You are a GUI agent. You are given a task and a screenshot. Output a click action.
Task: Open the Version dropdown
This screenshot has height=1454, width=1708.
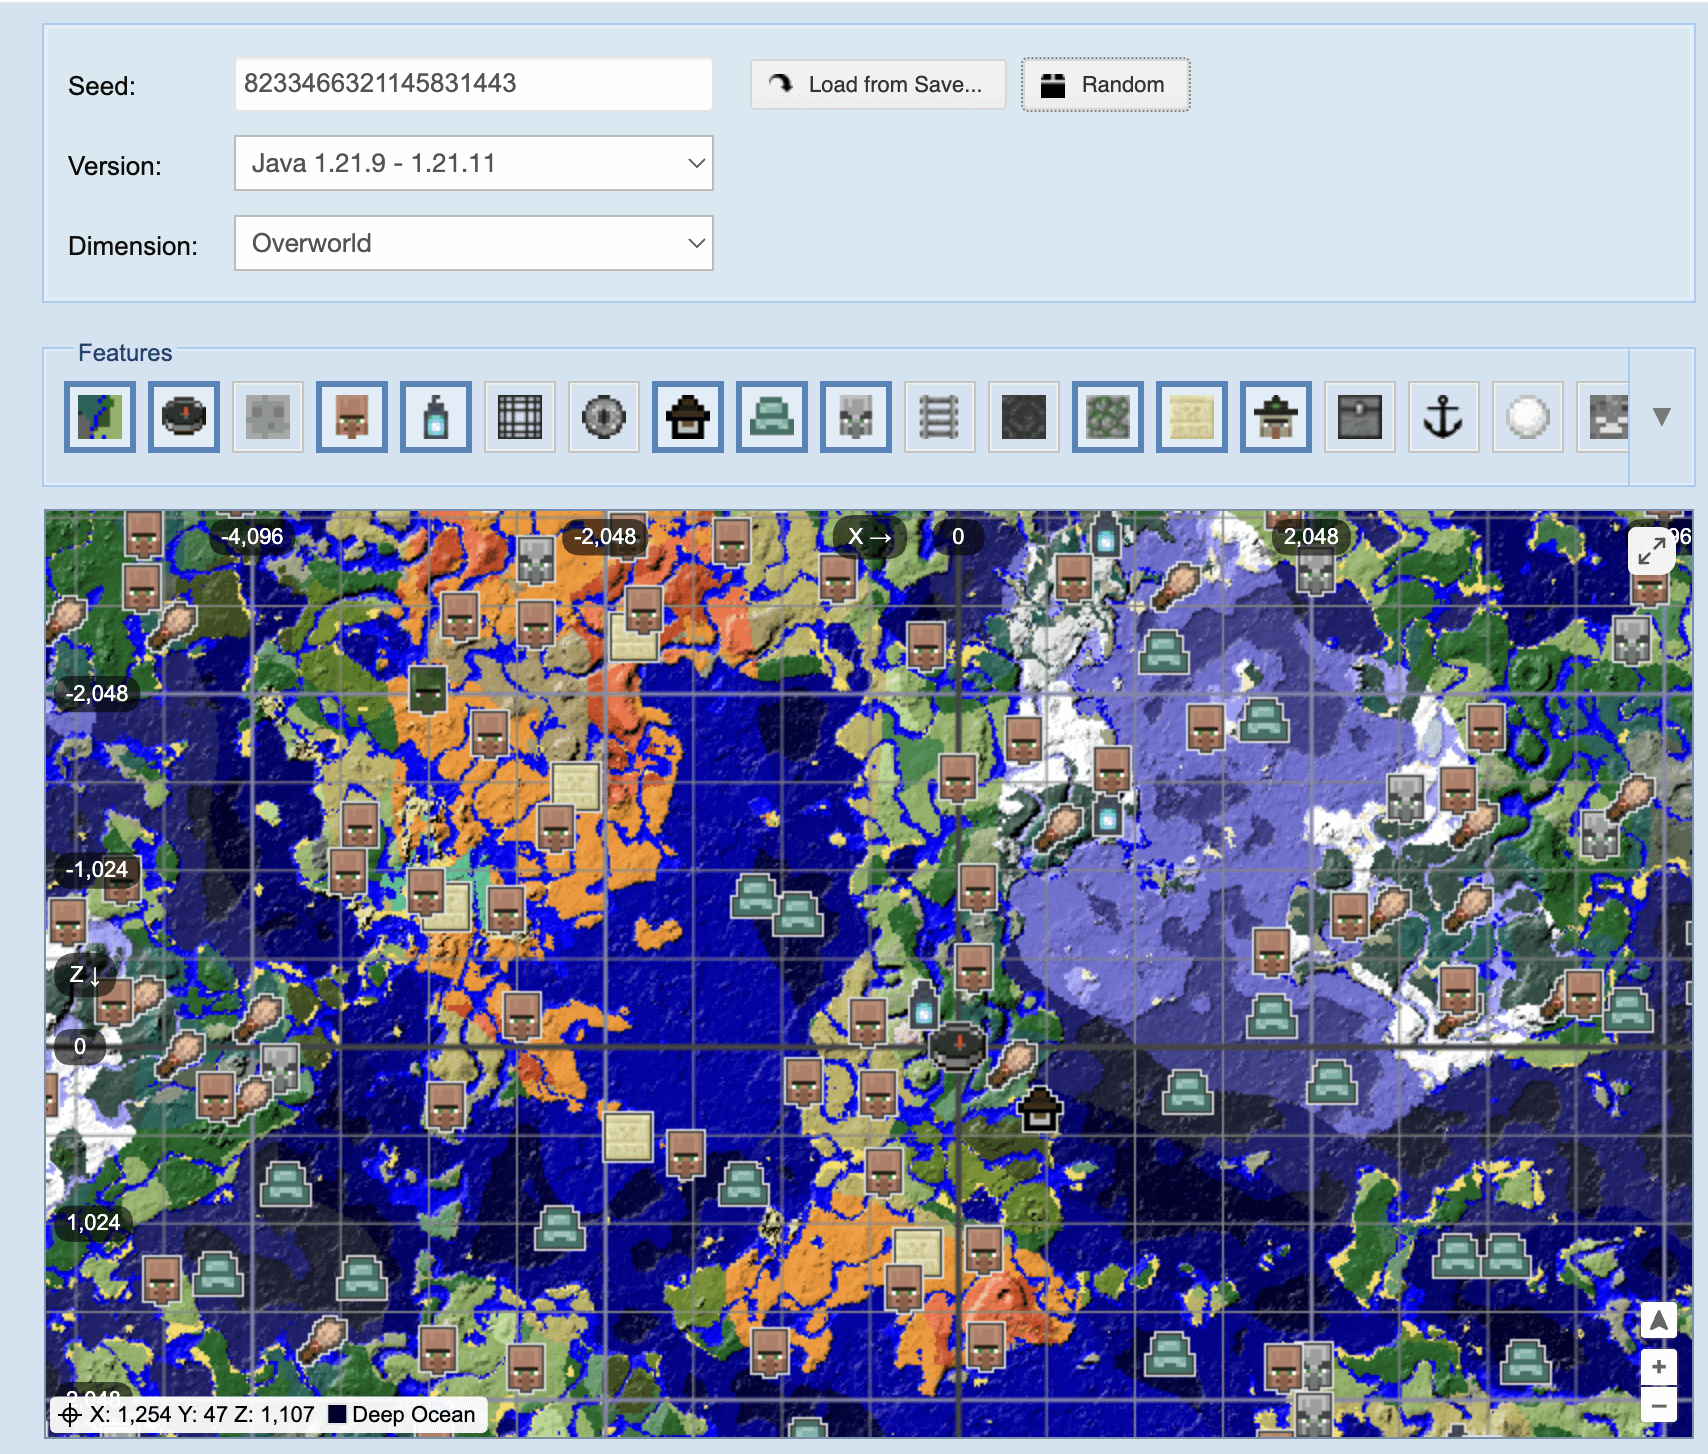pyautogui.click(x=473, y=163)
